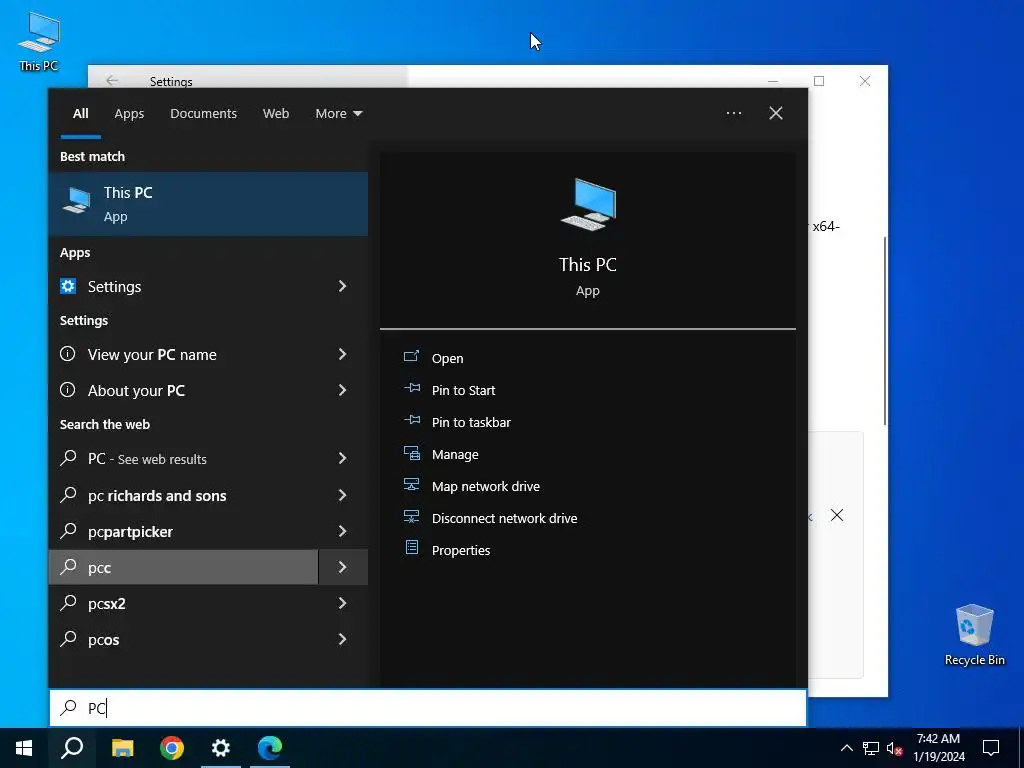Image resolution: width=1024 pixels, height=768 pixels.
Task: Choose Open in the This PC actions
Action: click(447, 358)
